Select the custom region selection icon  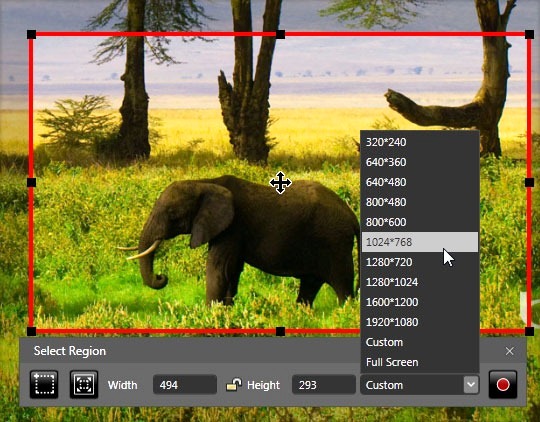coord(44,384)
